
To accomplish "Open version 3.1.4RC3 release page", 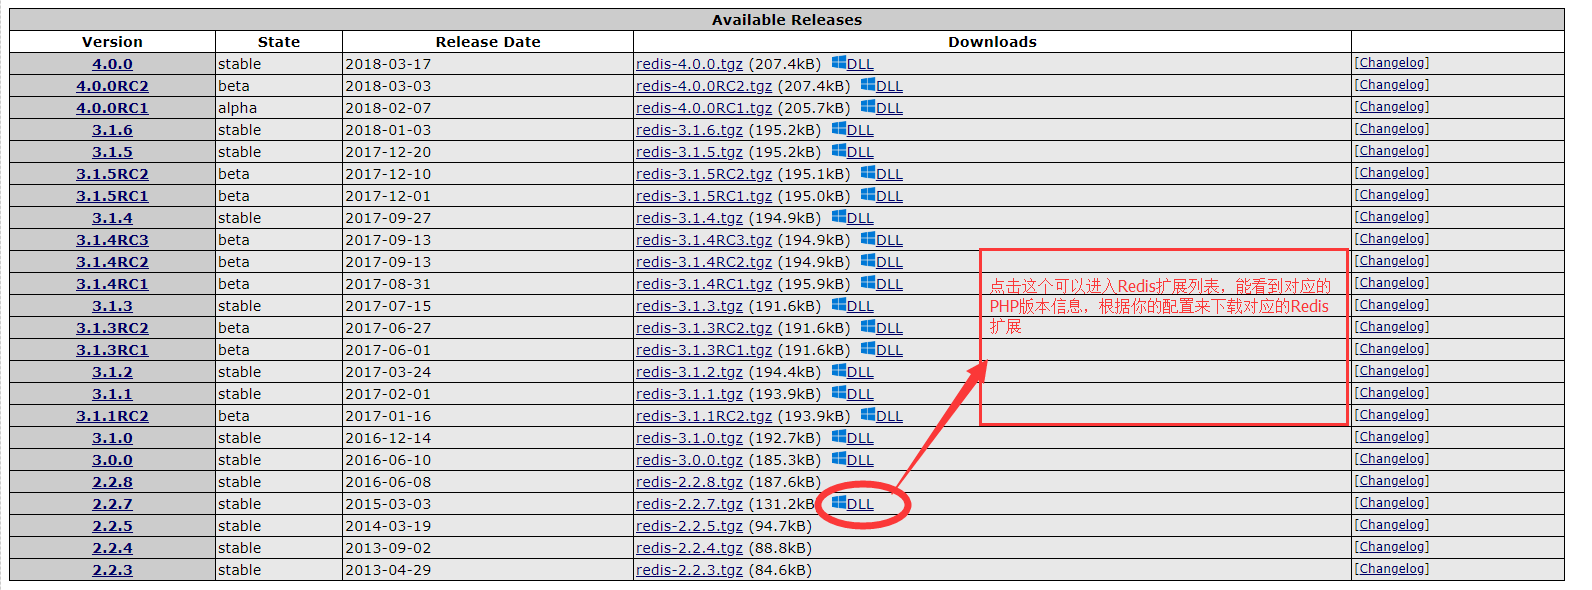I will [x=112, y=240].
